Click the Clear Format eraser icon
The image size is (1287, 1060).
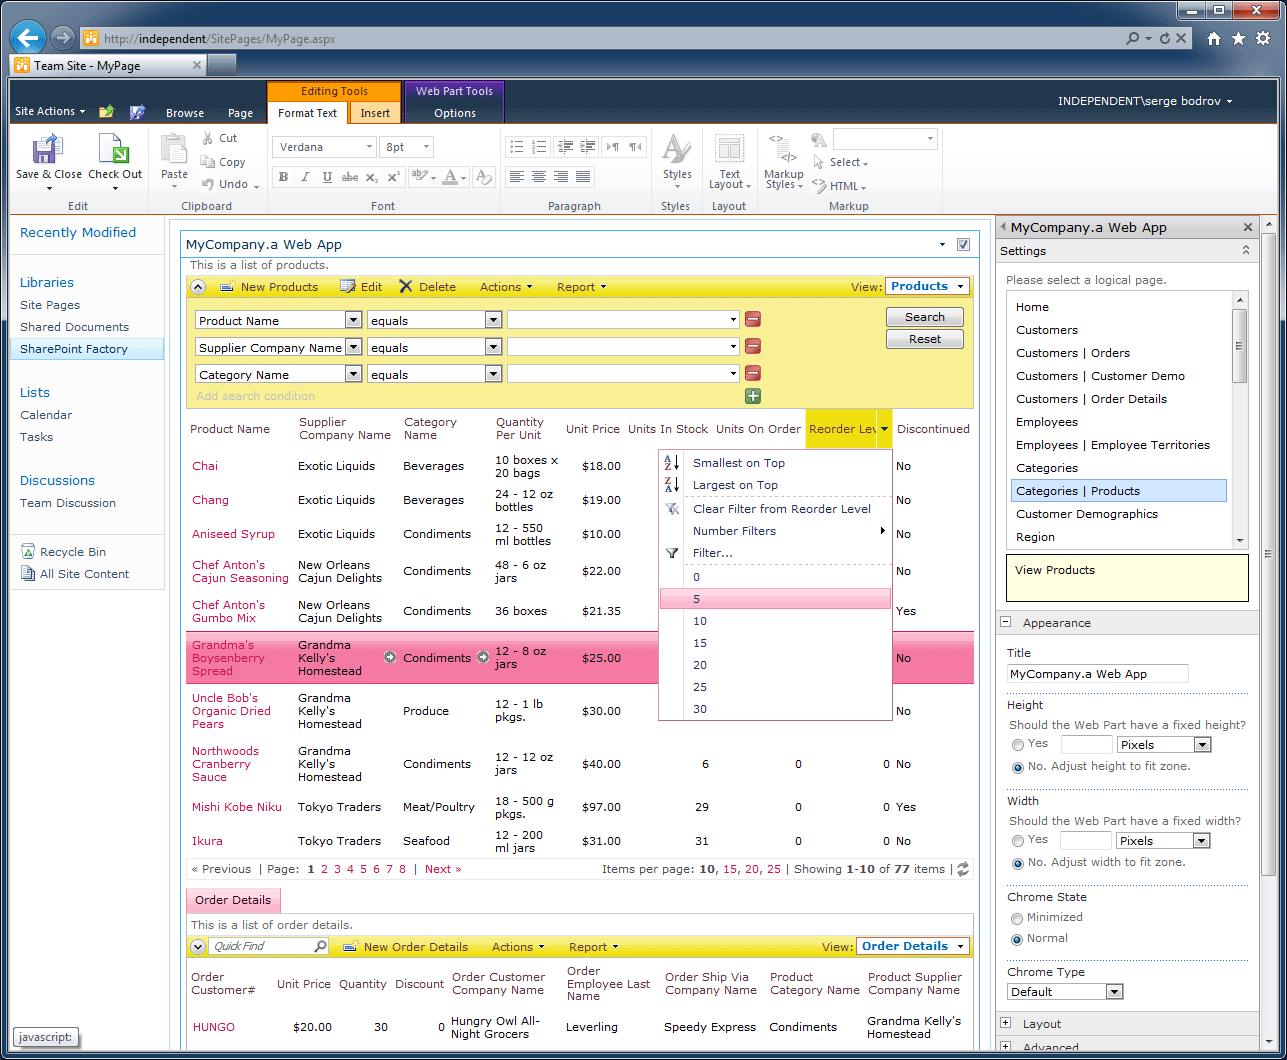484,177
